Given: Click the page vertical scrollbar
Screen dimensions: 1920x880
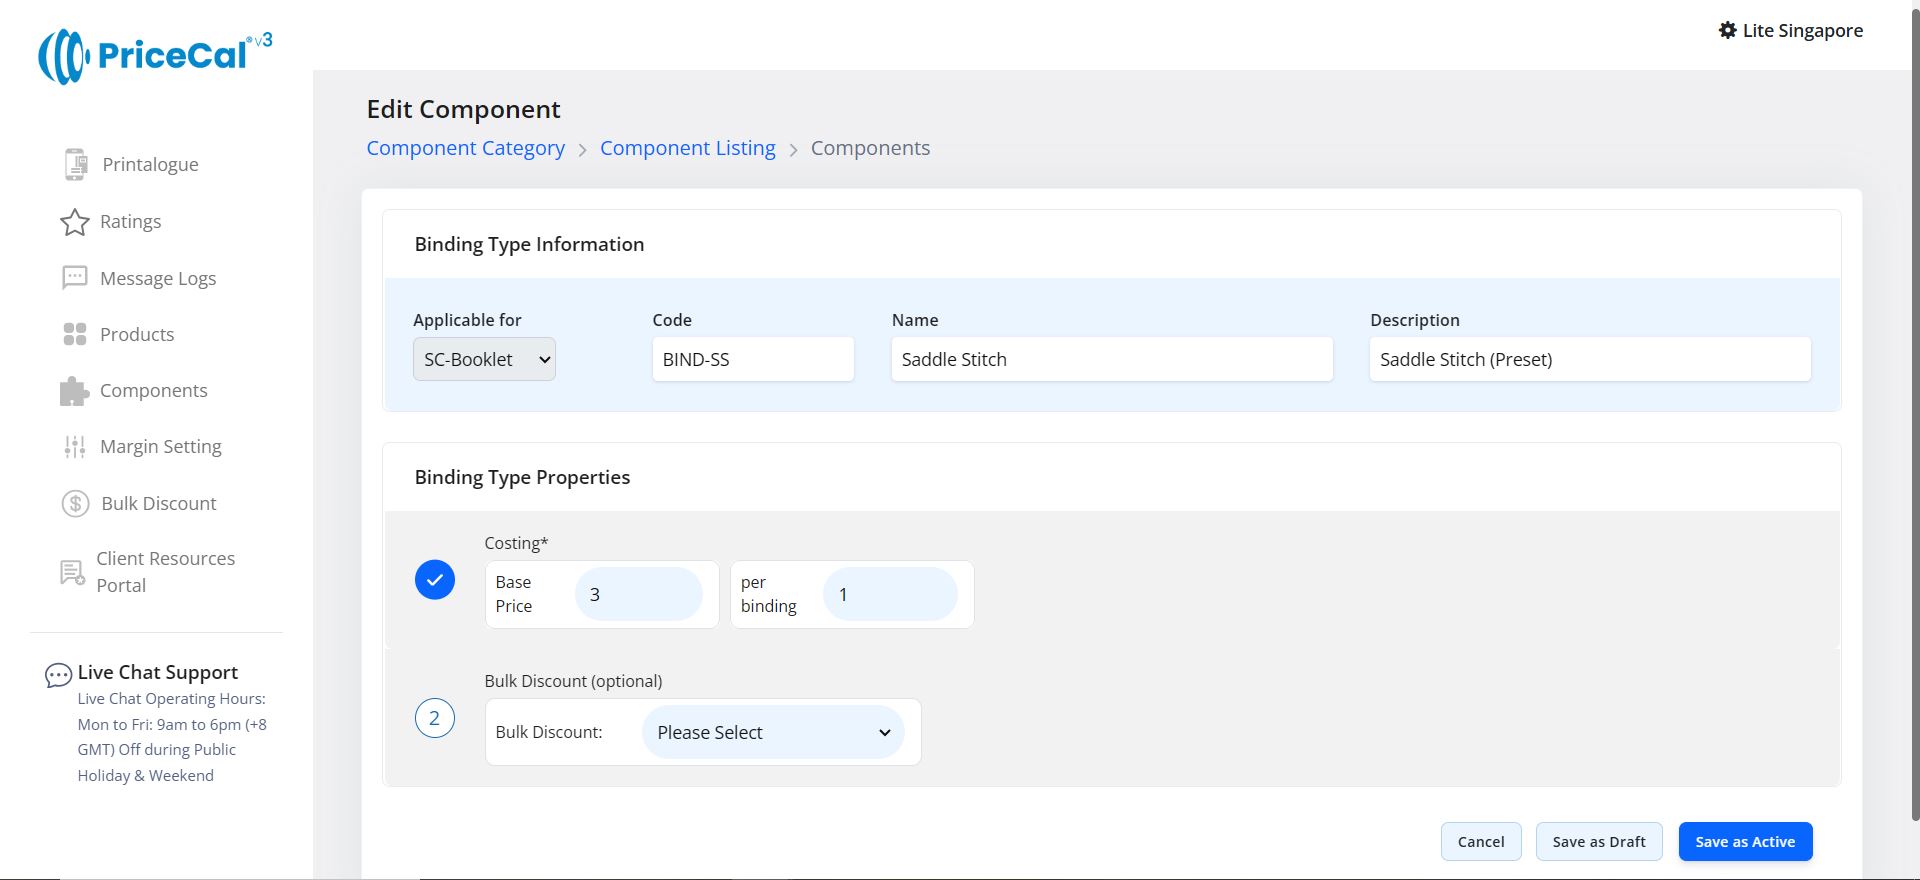Looking at the screenshot, I should pos(1914,400).
